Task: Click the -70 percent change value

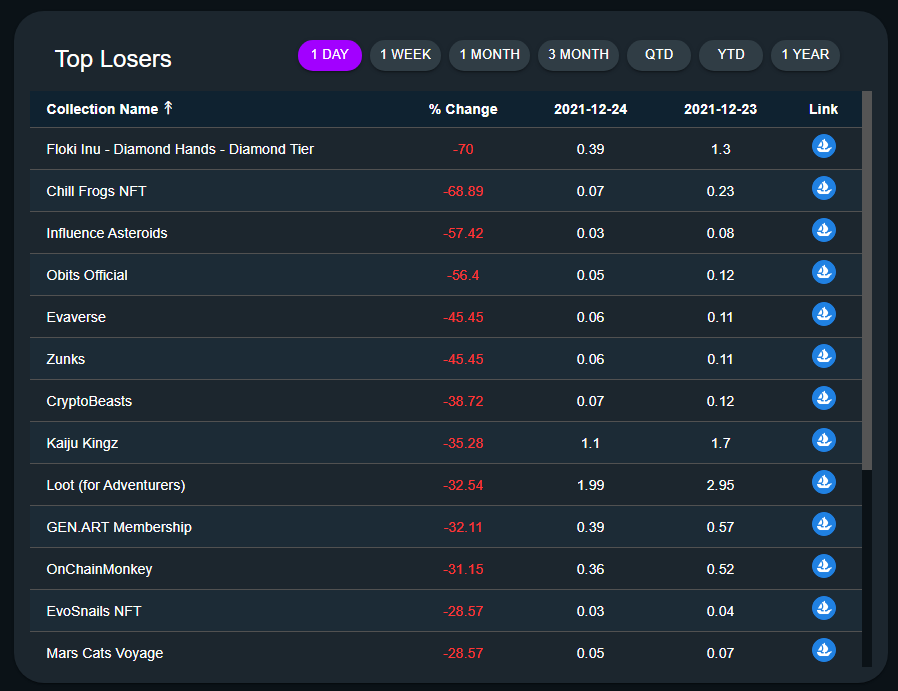Action: [x=463, y=149]
